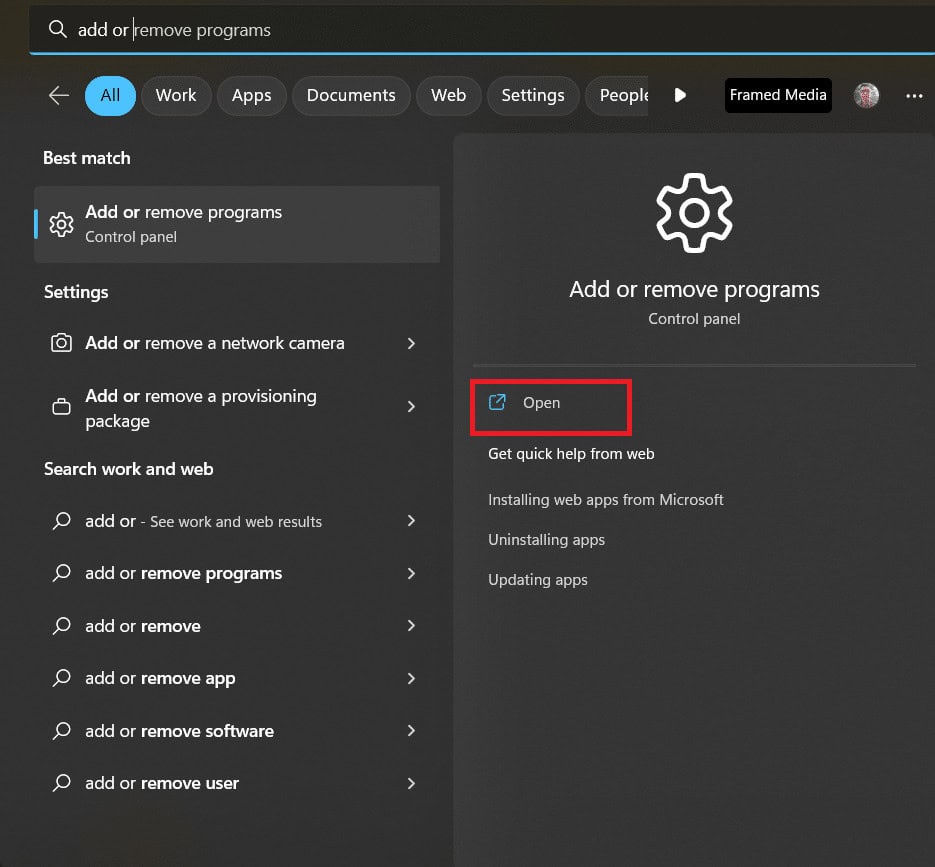
Task: Open the Uninstalling apps help link
Action: tap(546, 539)
